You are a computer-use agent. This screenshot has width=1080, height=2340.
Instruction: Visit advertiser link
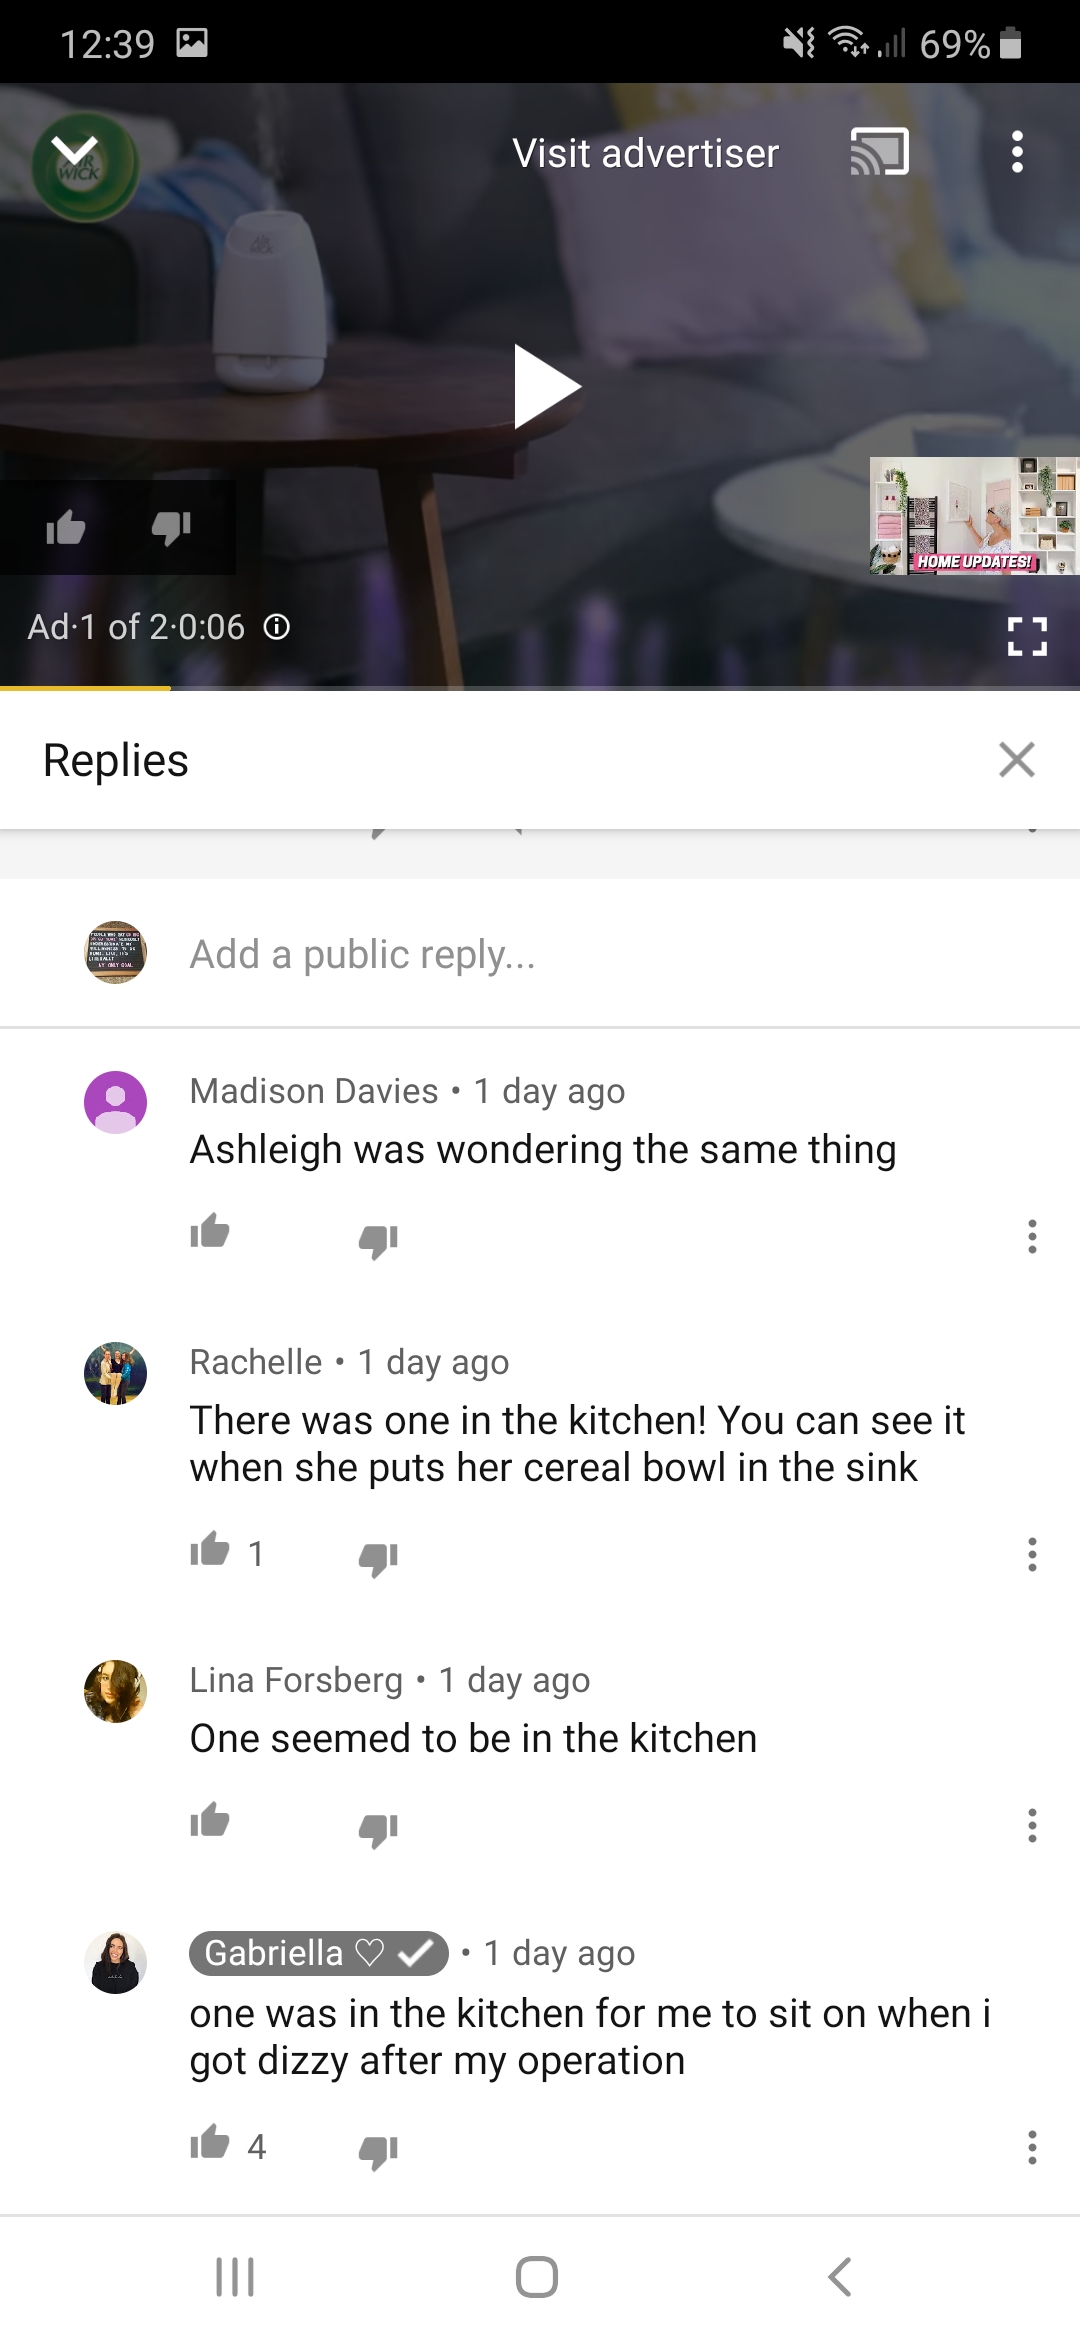pos(645,153)
